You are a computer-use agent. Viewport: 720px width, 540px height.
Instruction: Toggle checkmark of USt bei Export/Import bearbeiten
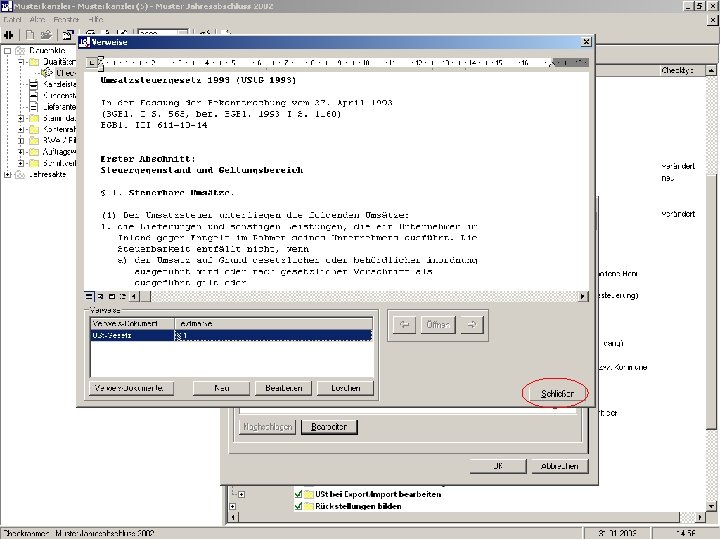point(298,494)
